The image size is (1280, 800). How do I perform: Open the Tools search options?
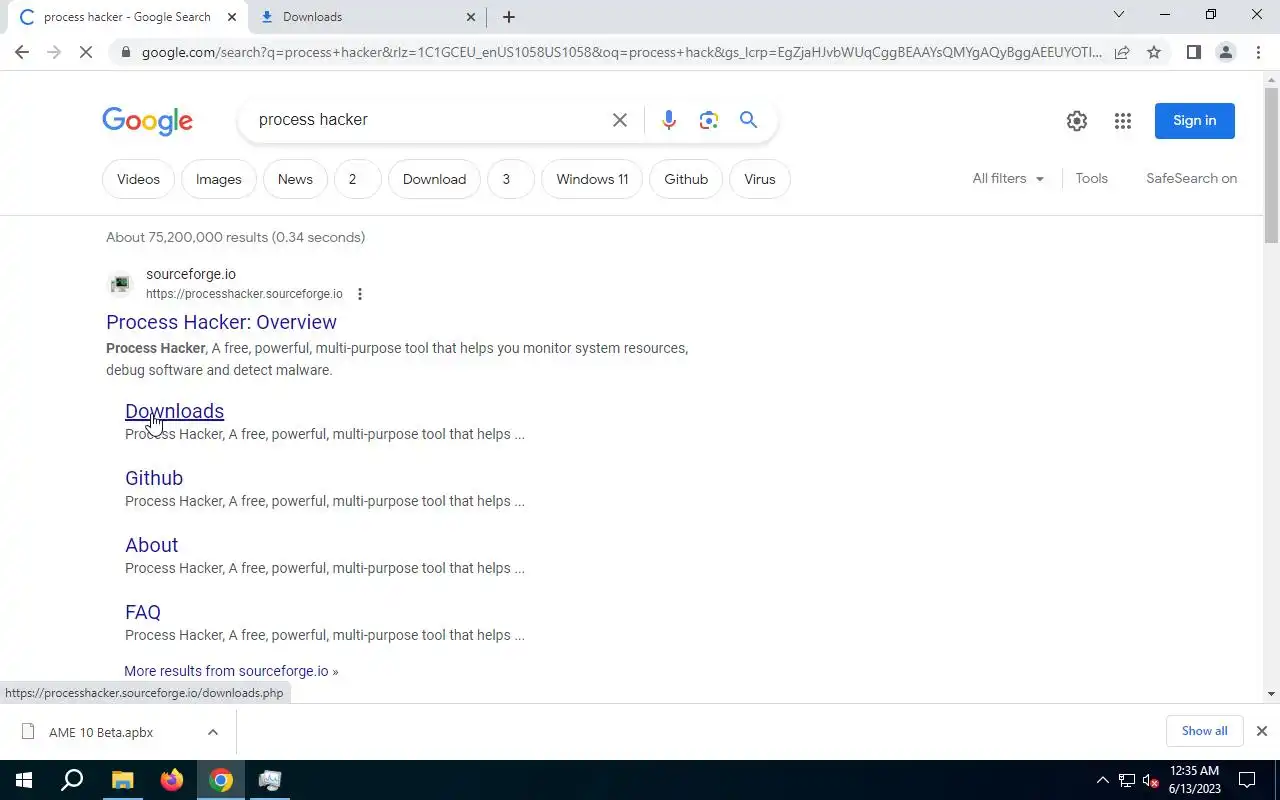tap(1091, 178)
